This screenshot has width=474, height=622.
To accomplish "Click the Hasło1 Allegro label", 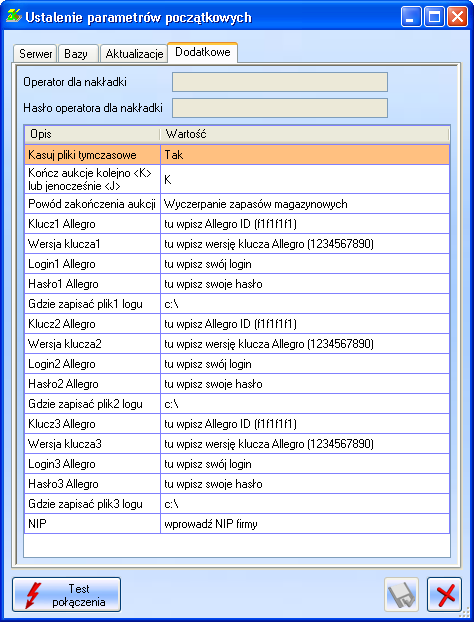I will coord(63,284).
